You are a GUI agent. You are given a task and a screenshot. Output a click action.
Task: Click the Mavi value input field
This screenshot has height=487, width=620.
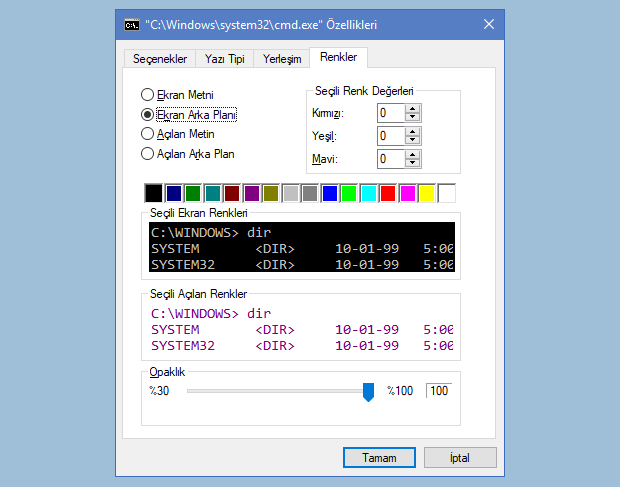tap(391, 159)
